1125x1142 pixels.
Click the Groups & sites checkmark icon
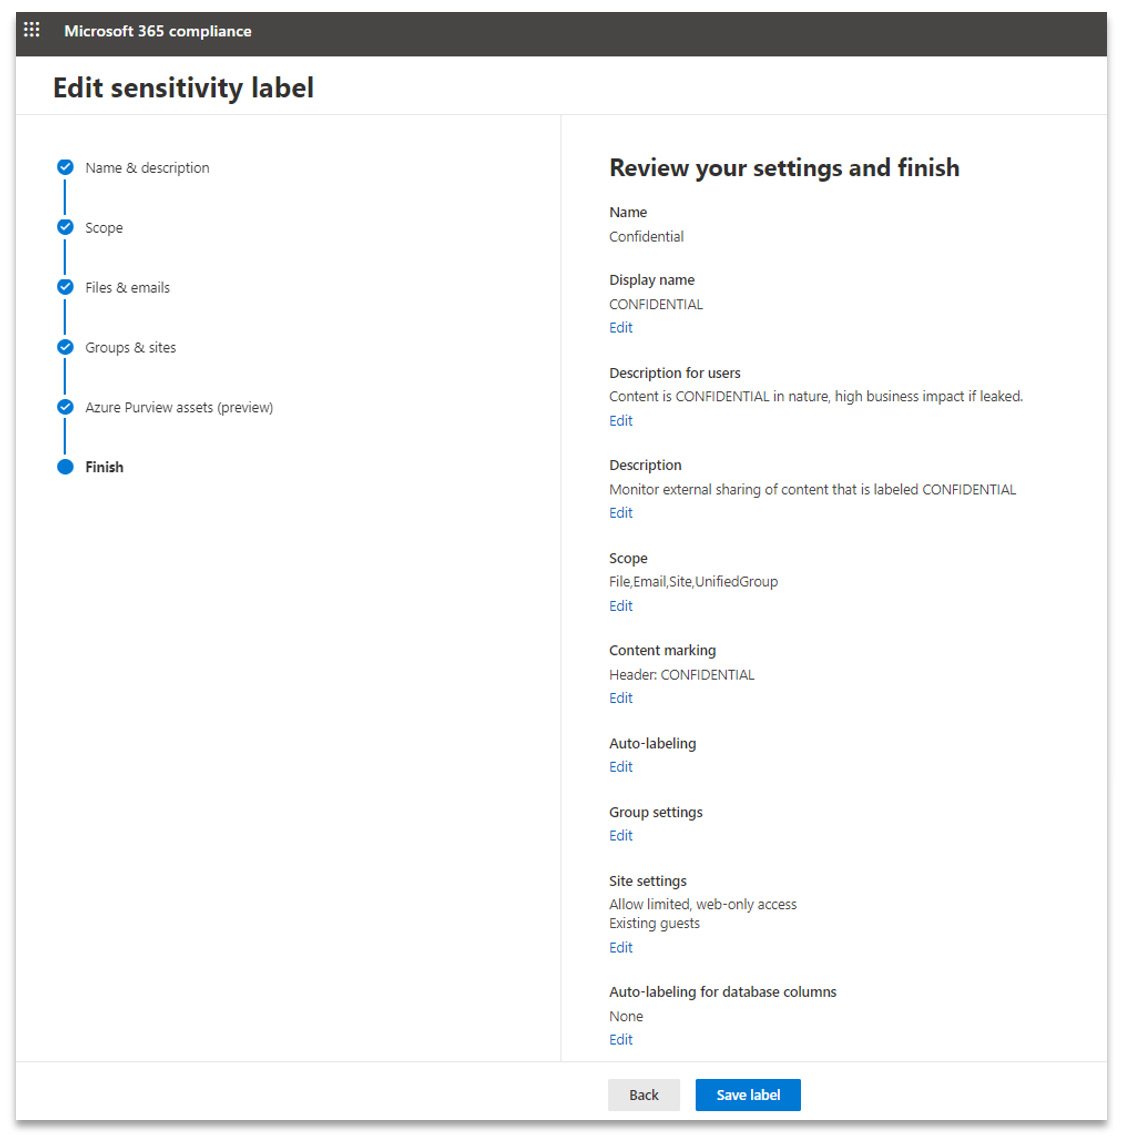65,347
